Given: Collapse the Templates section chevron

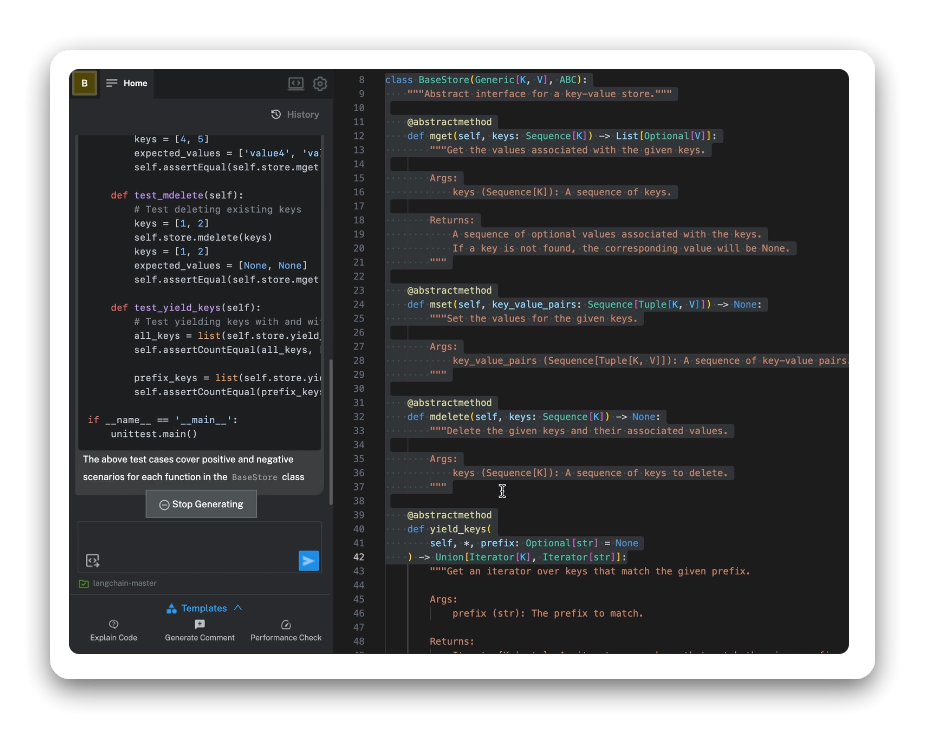Looking at the screenshot, I should click(238, 608).
